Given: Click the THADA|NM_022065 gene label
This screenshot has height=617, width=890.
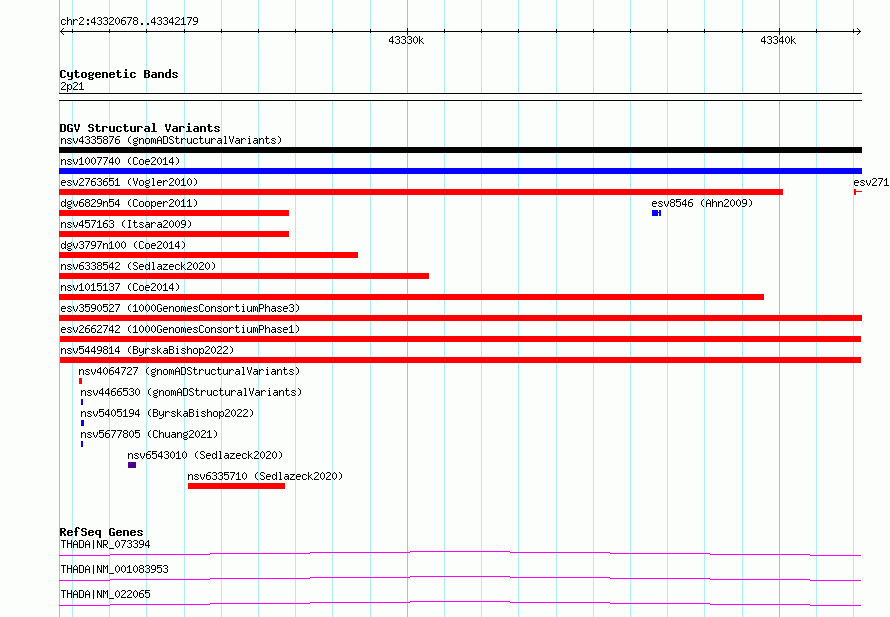Looking at the screenshot, I should coord(105,594).
